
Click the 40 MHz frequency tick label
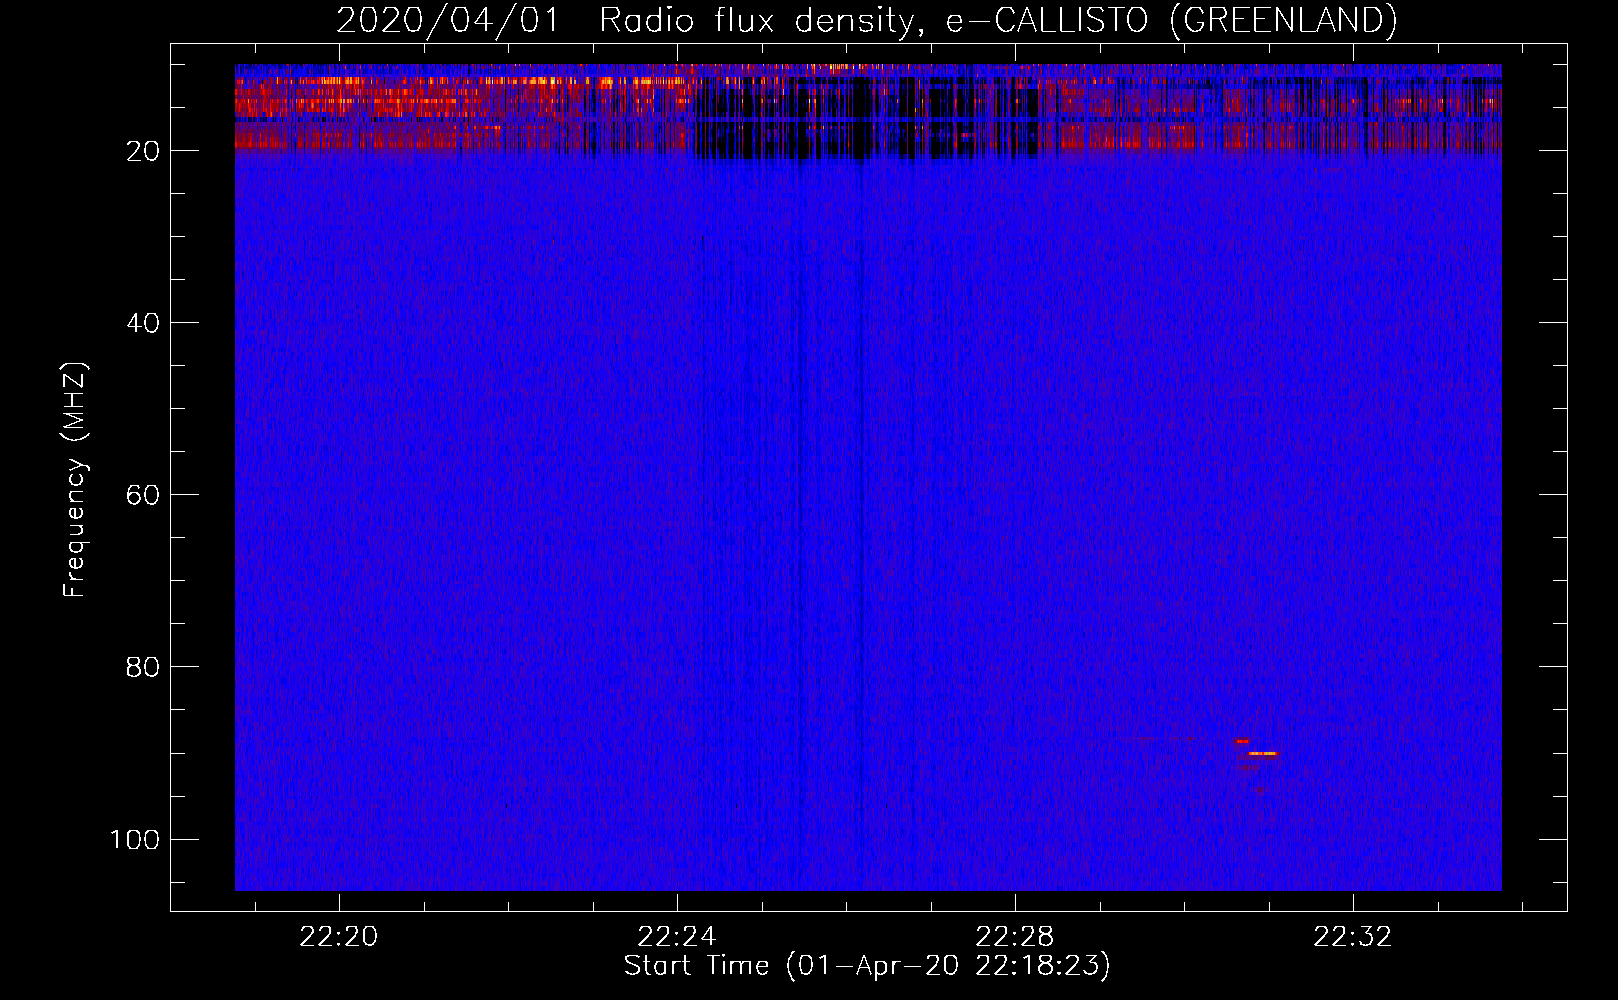[143, 323]
